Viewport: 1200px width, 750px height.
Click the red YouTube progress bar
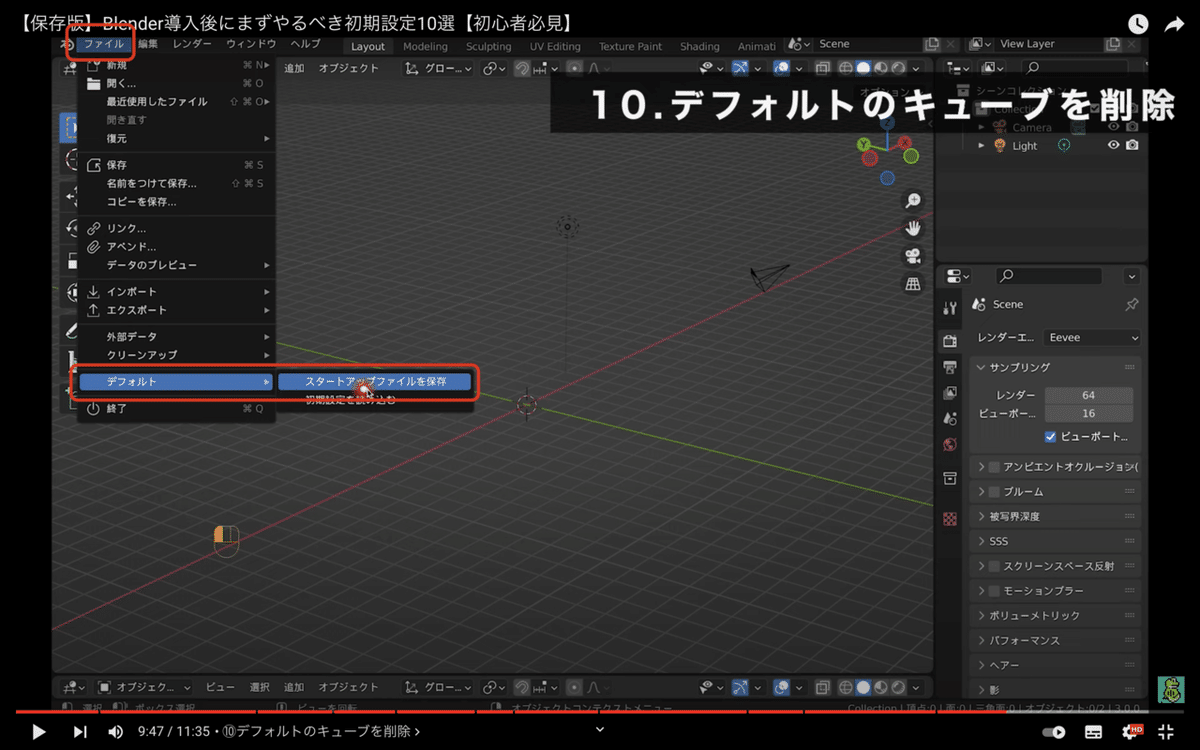[x=510, y=711]
